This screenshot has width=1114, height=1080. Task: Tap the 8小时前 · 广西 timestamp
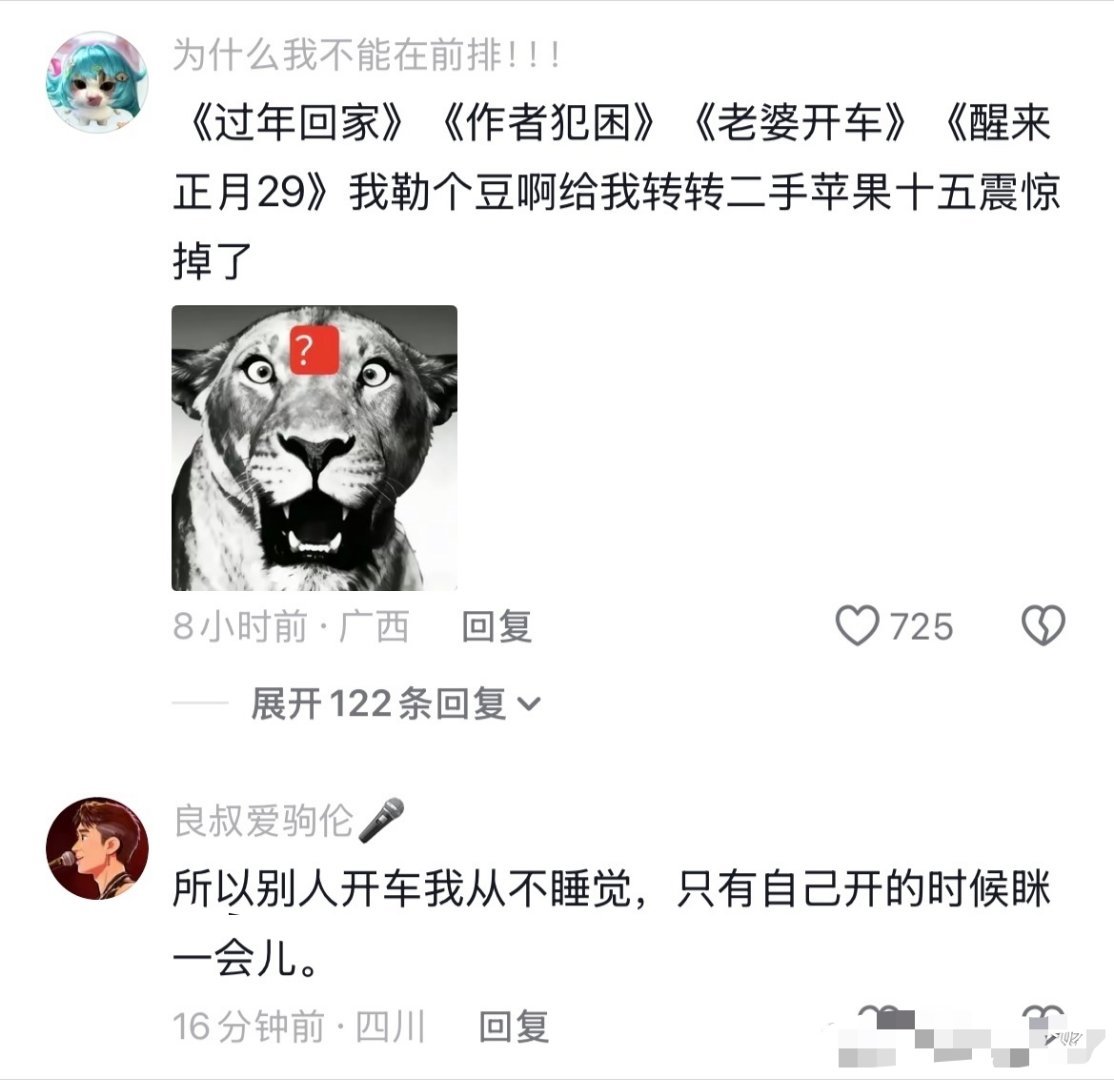coord(291,627)
